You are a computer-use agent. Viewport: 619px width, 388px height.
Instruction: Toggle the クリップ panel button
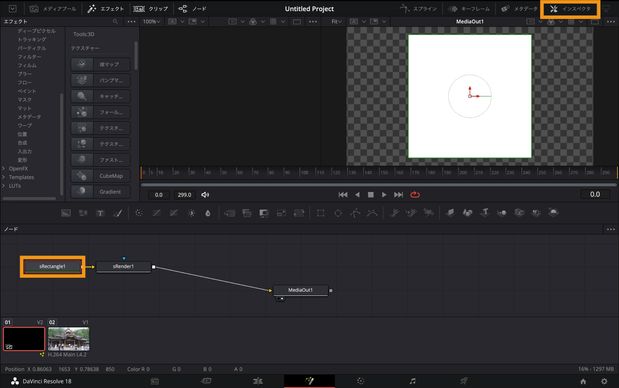click(150, 9)
